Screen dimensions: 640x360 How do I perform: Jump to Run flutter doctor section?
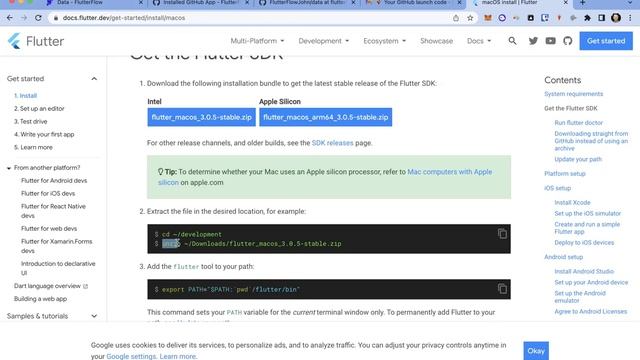(578, 122)
